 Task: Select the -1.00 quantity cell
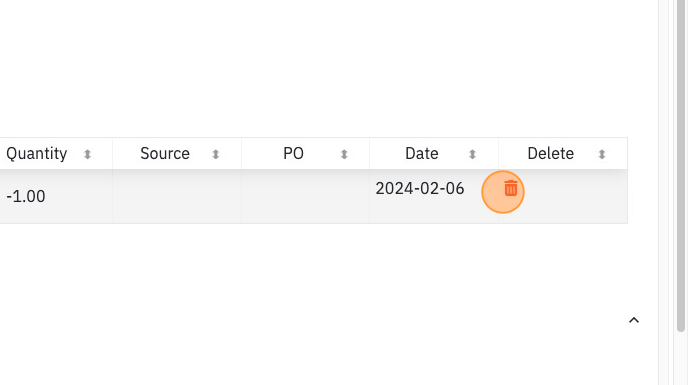click(26, 196)
